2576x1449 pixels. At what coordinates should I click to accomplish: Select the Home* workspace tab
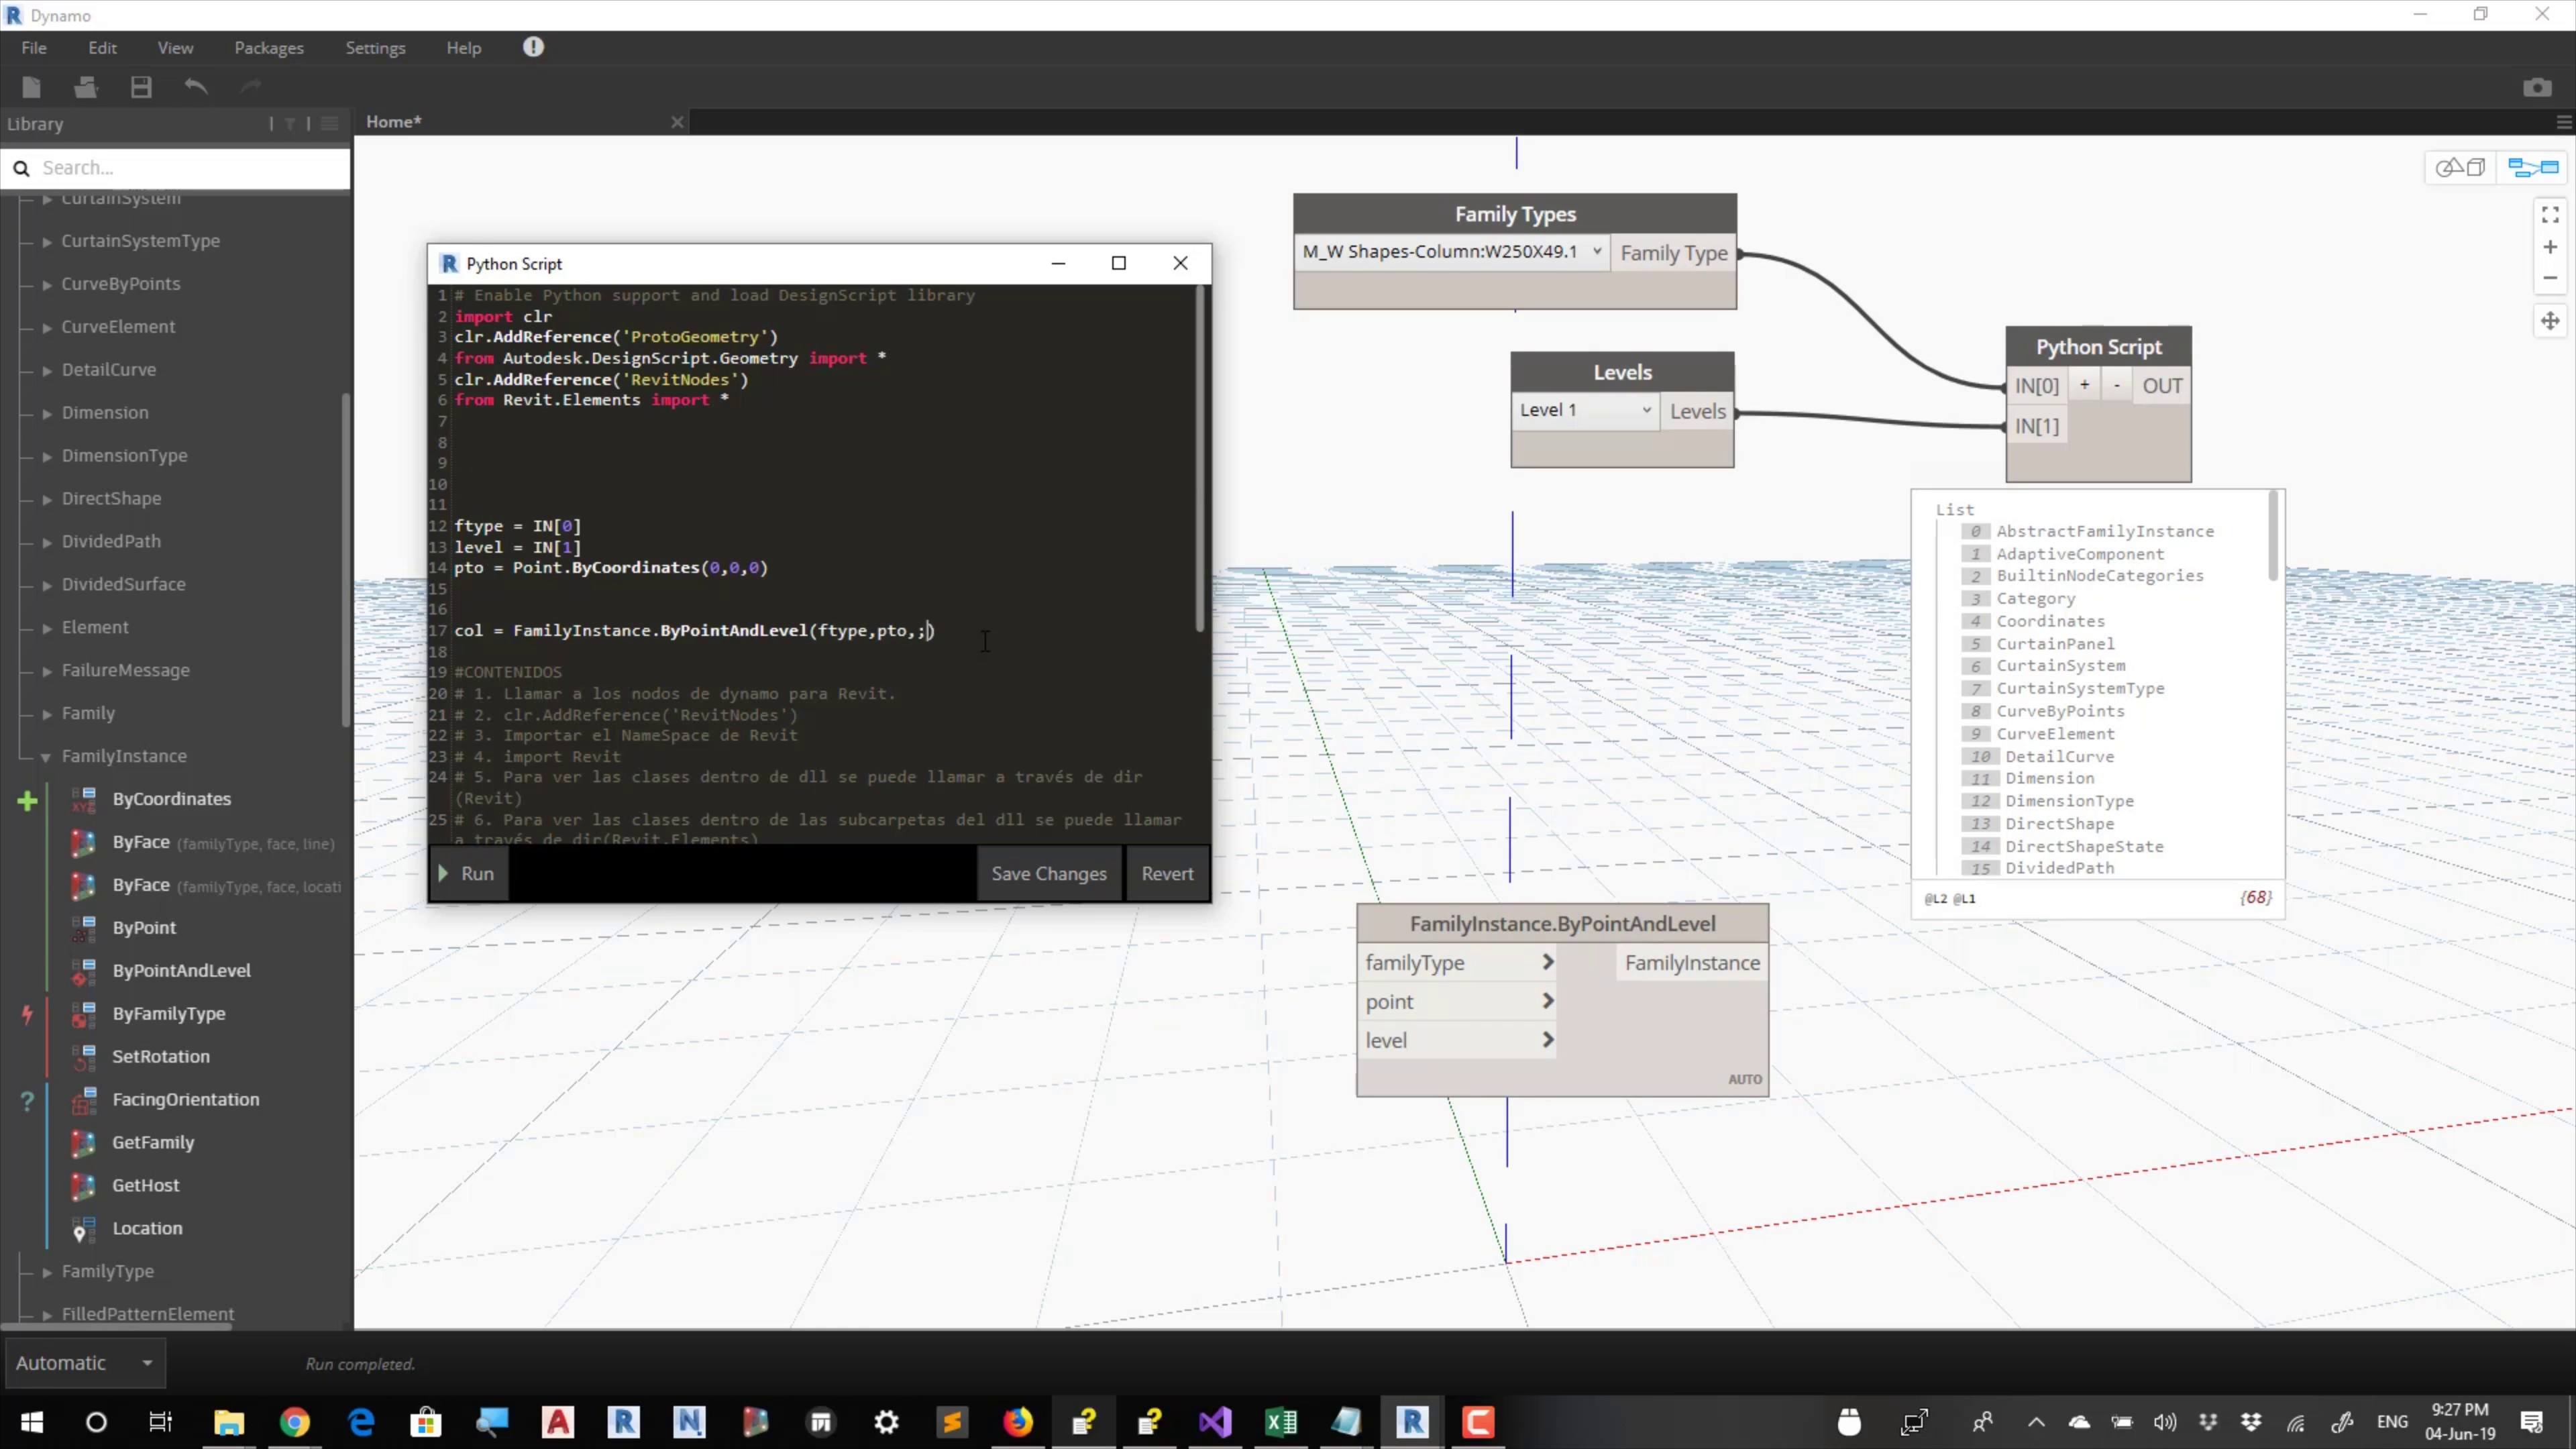[x=394, y=122]
